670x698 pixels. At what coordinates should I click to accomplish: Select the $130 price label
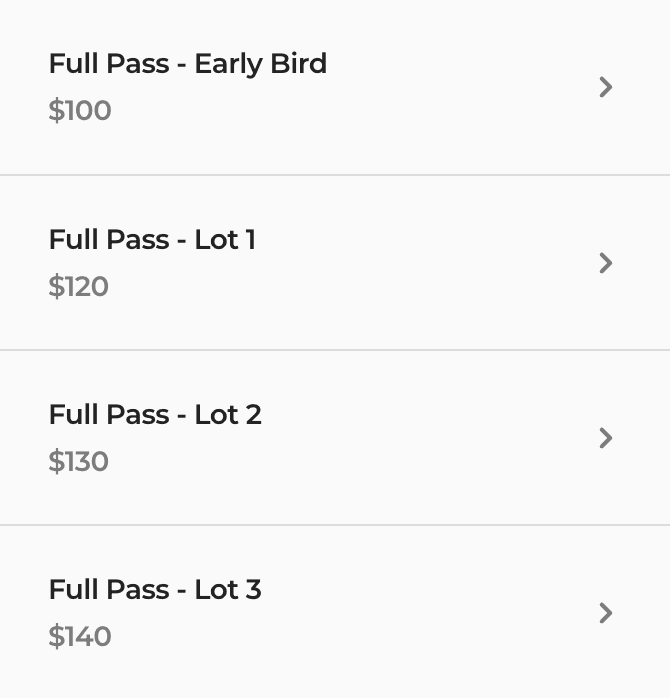[78, 461]
